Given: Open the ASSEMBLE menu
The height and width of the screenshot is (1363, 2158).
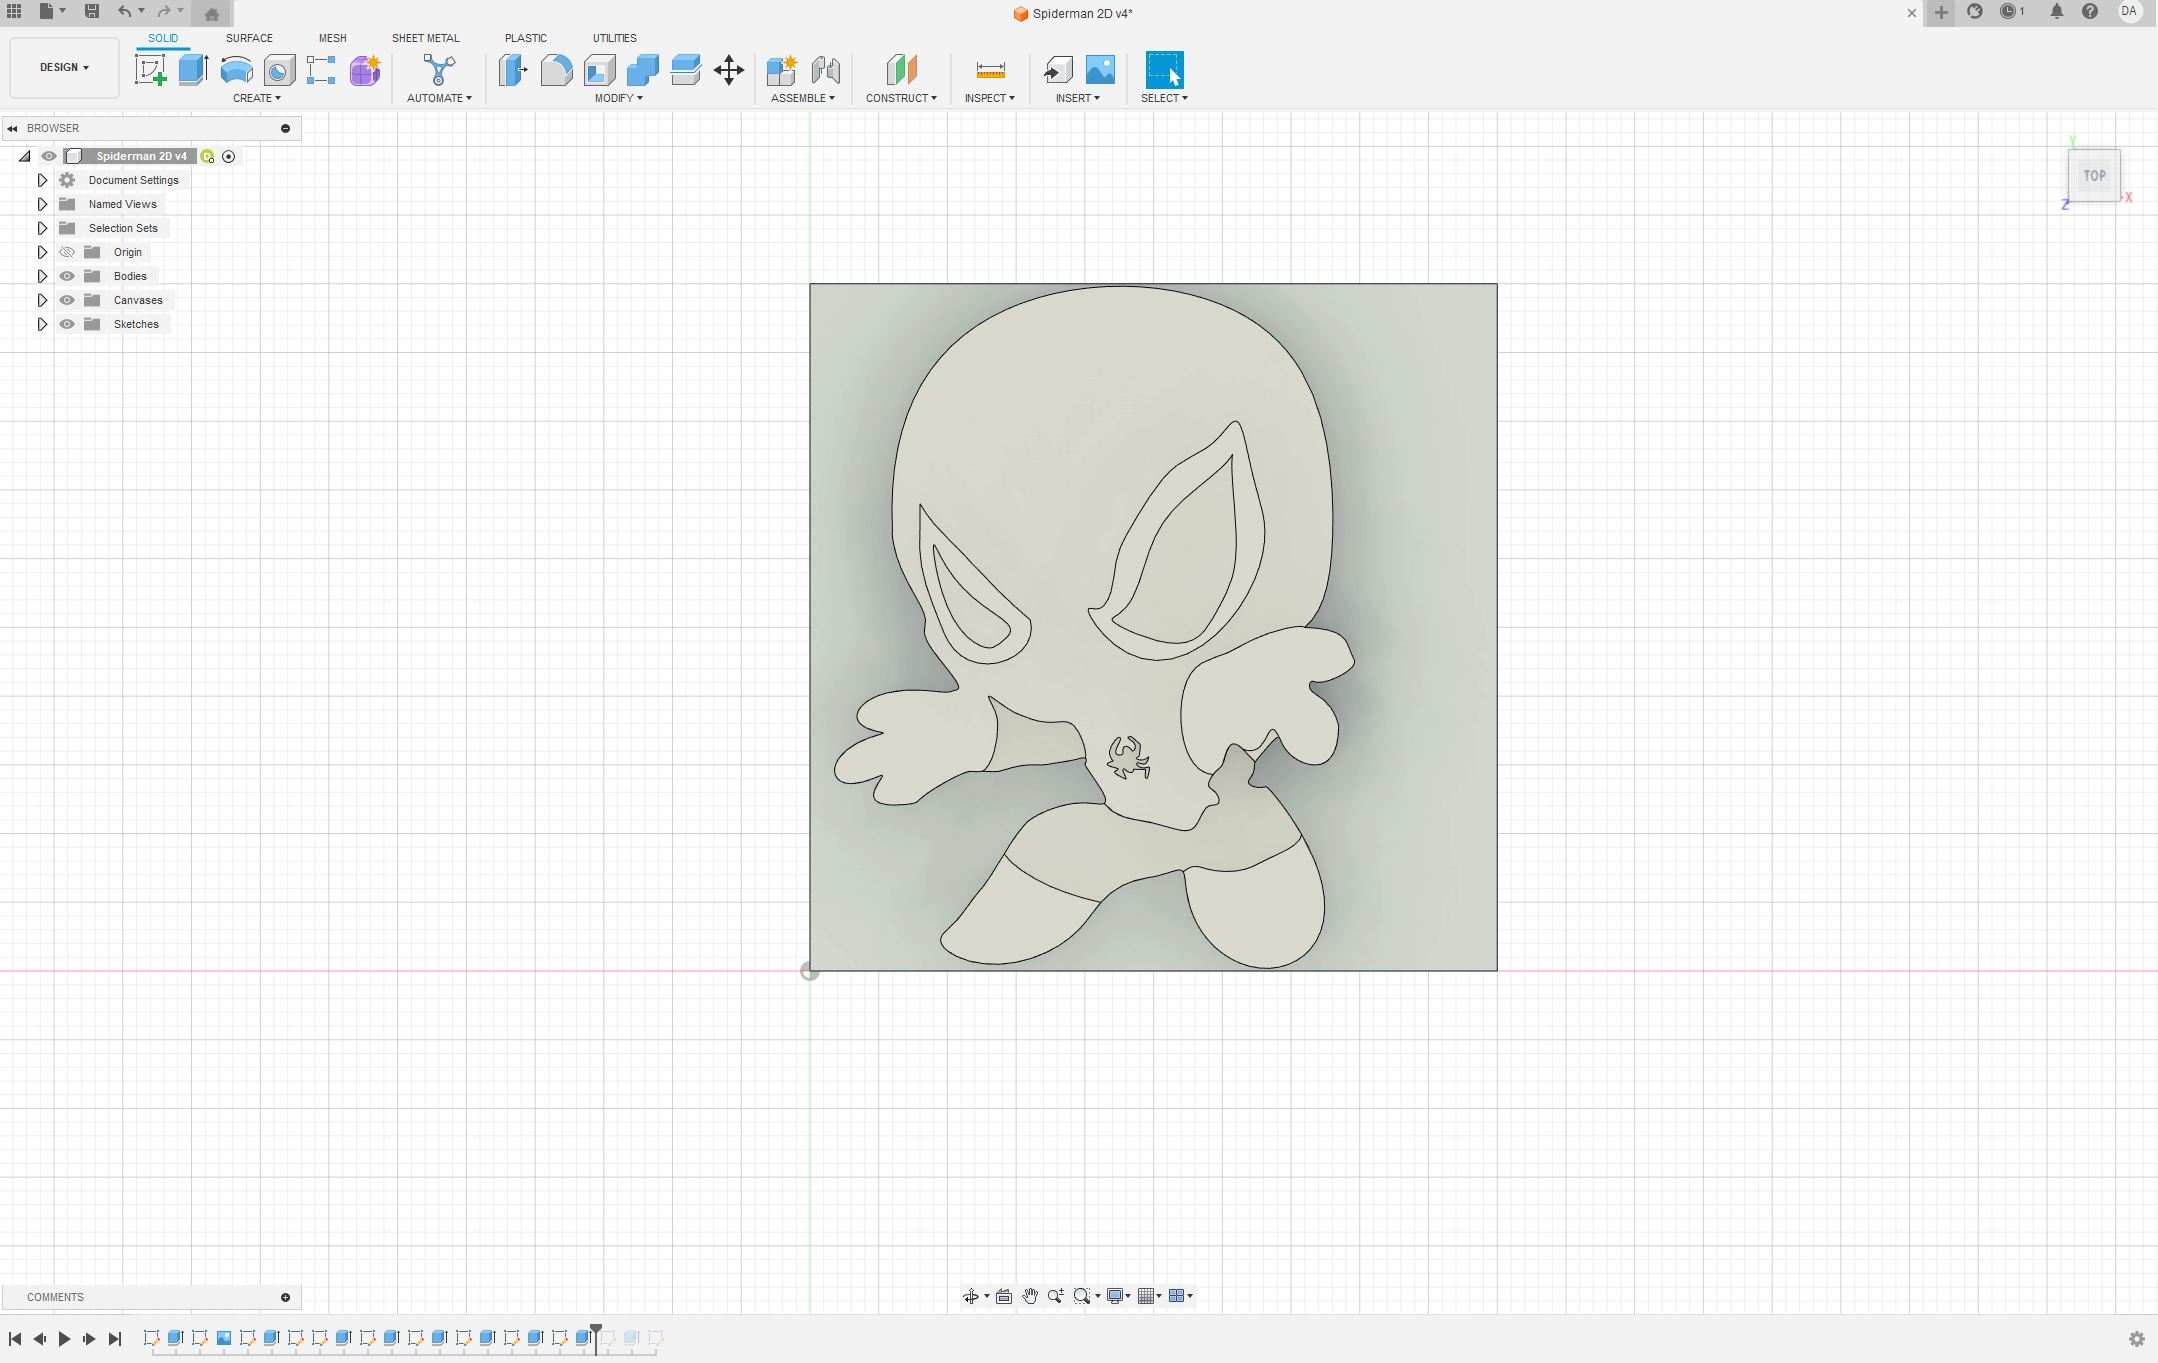Looking at the screenshot, I should pyautogui.click(x=803, y=98).
